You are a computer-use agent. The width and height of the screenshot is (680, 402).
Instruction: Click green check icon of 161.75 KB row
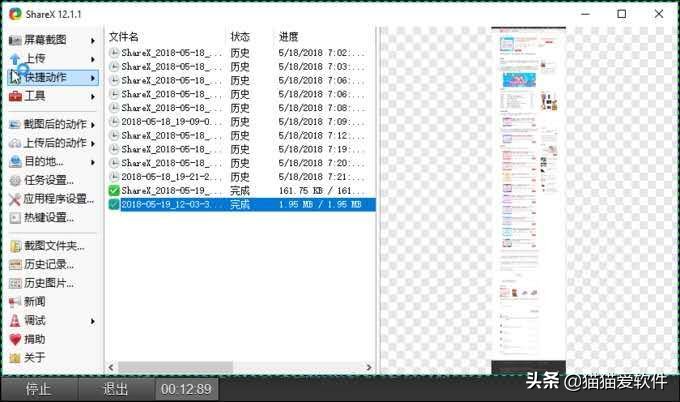coord(114,191)
